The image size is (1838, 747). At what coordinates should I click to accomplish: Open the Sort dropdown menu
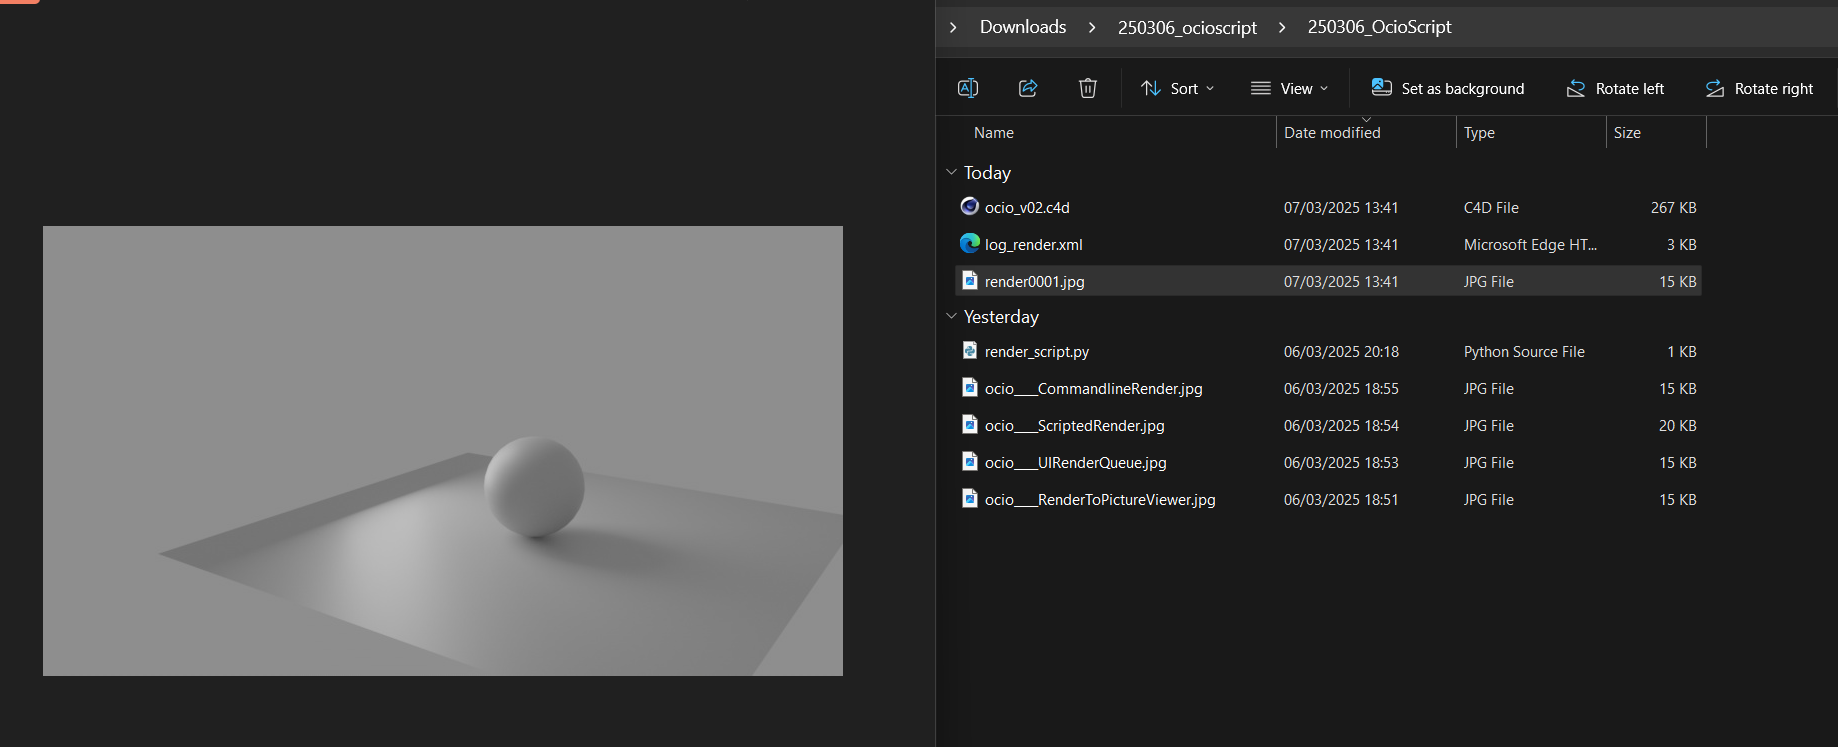pos(1178,88)
